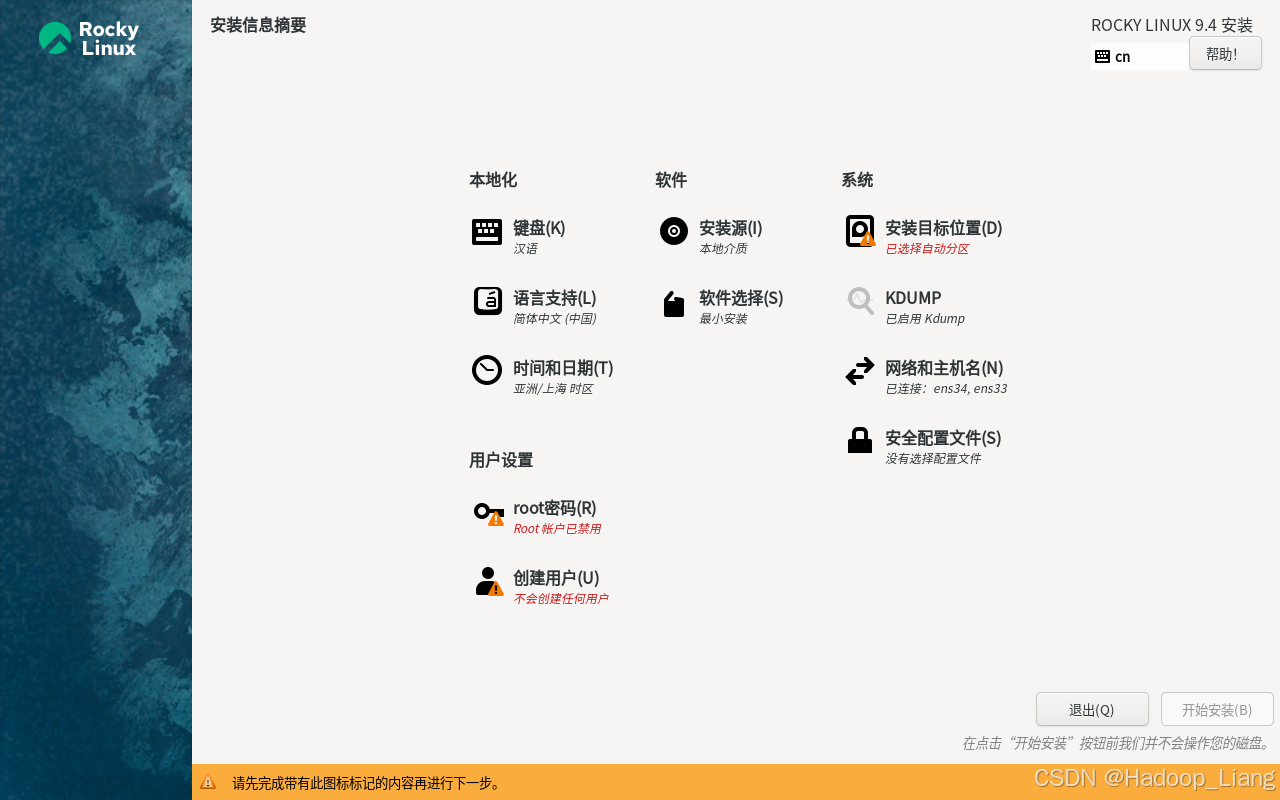
Task: Click the ROCKY LINUX 9.4 安装 heading
Action: tap(1172, 25)
